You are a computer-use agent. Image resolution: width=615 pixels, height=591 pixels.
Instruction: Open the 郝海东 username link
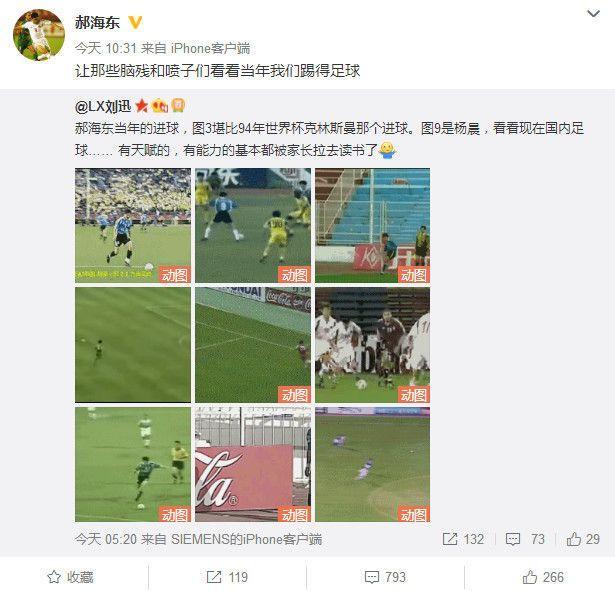click(97, 22)
